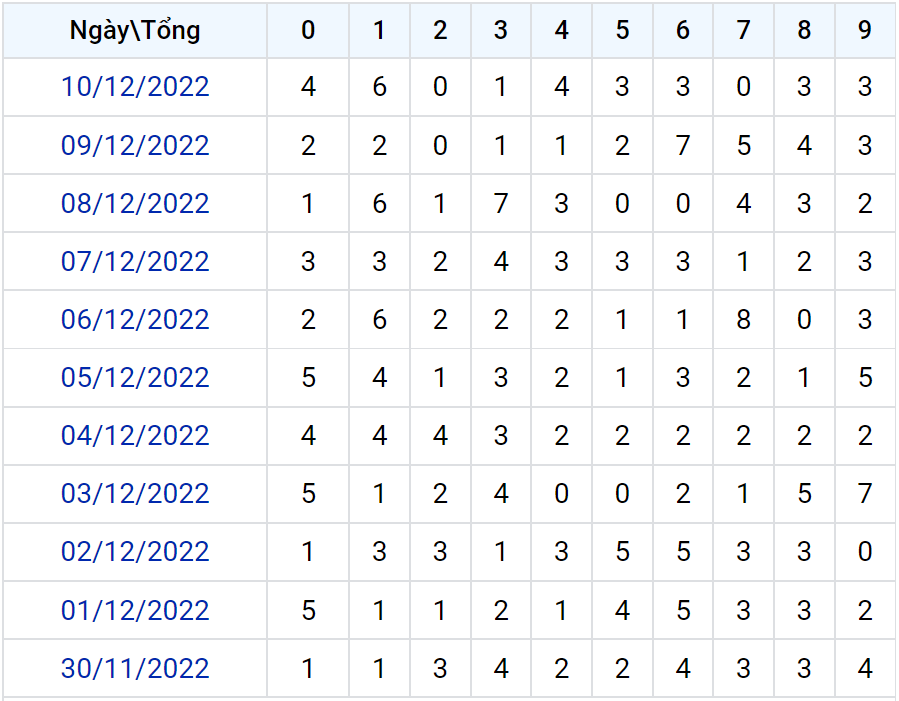Open the 09/12/2022 date link
899x701 pixels.
tap(135, 146)
